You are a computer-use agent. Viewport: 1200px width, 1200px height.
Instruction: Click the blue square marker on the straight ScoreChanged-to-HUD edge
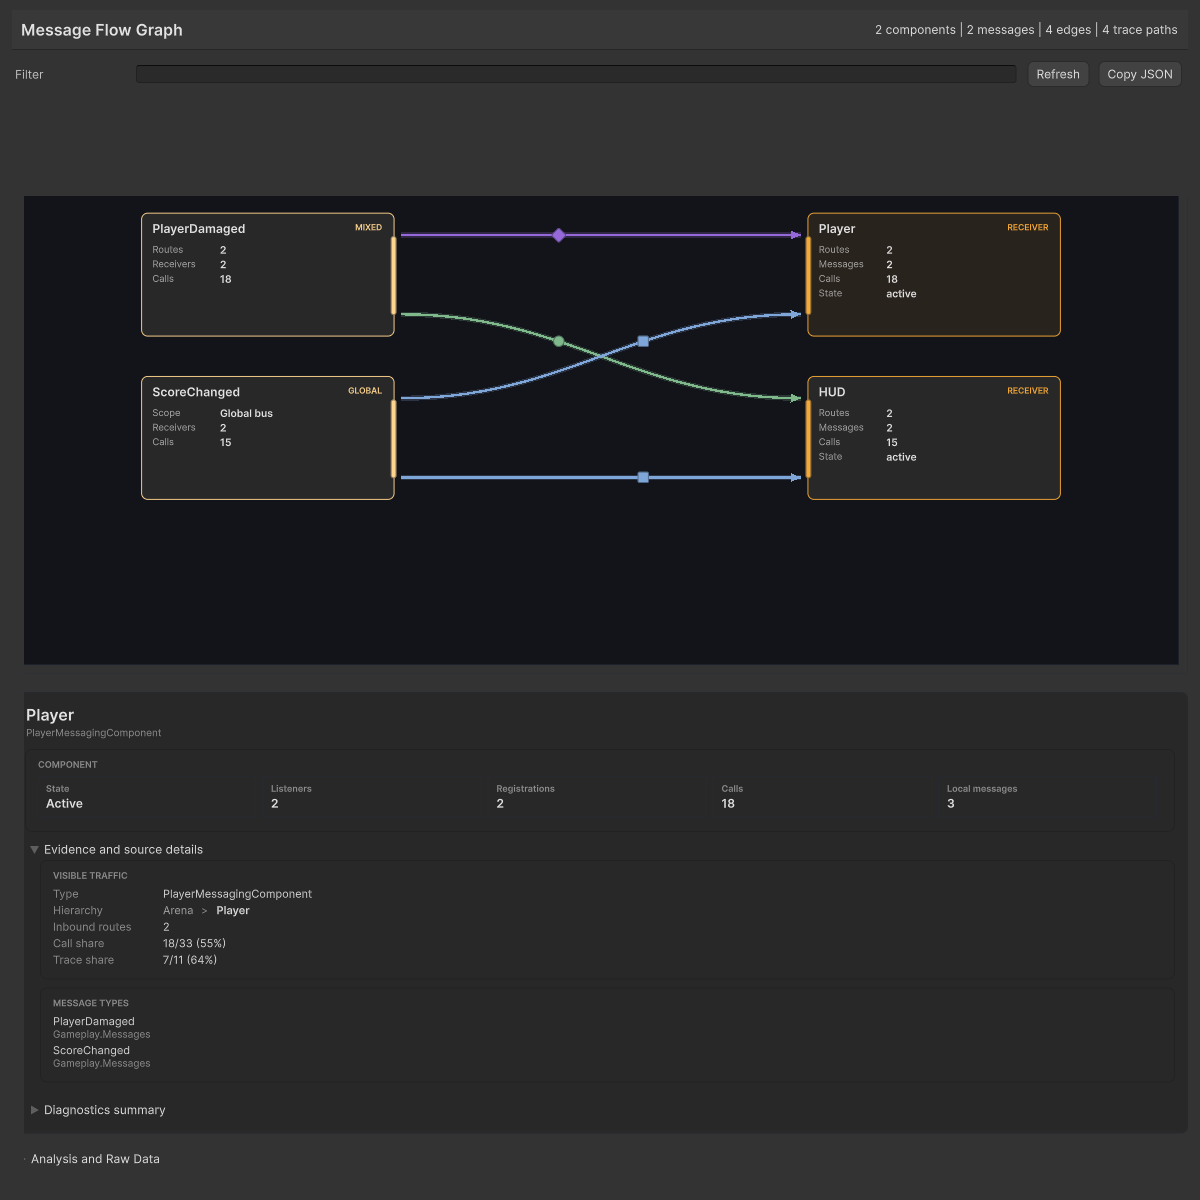(x=643, y=477)
